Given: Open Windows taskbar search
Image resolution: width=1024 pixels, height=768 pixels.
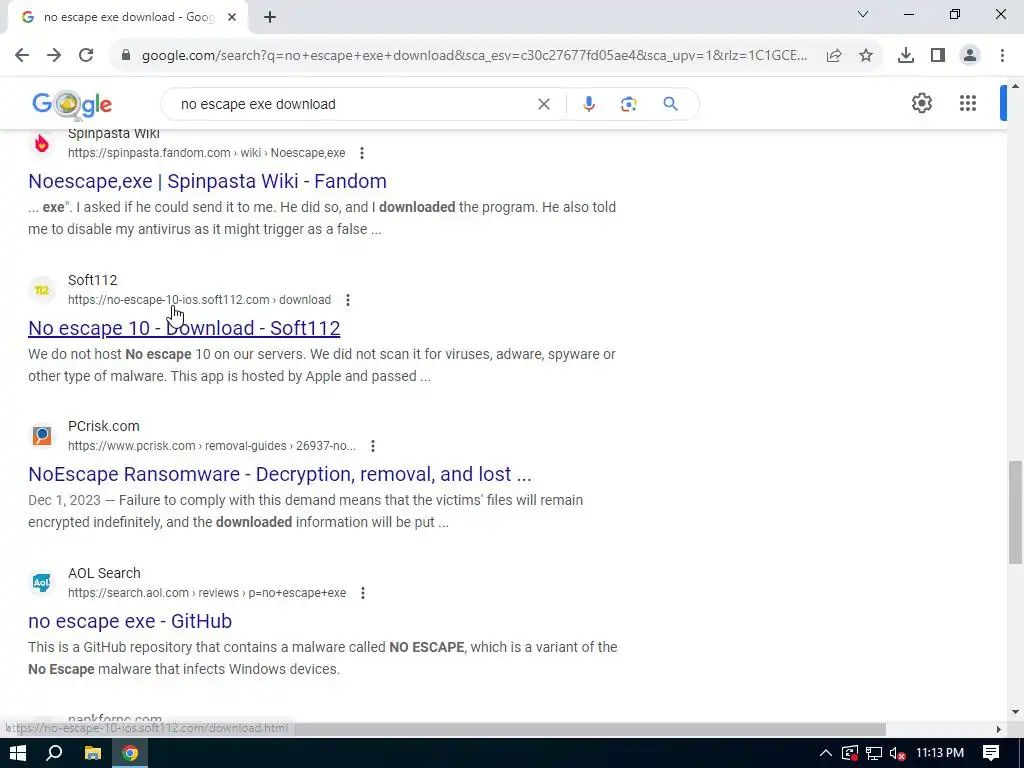Looking at the screenshot, I should pyautogui.click(x=54, y=753).
